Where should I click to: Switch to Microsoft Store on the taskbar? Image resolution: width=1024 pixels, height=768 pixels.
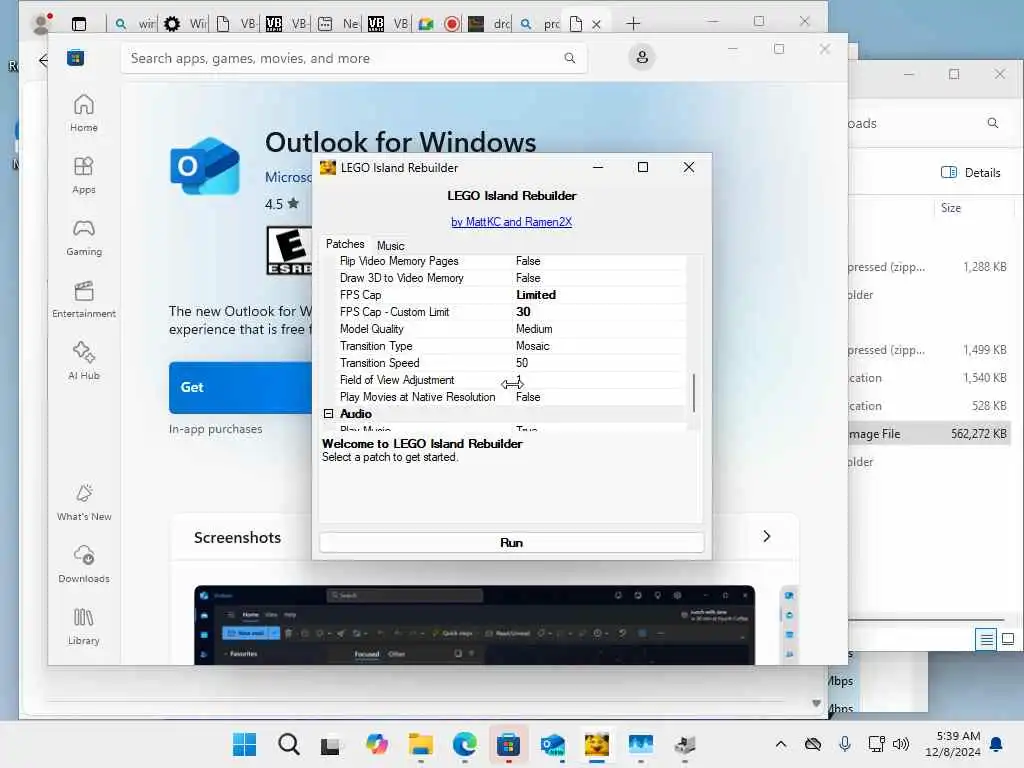[x=508, y=744]
